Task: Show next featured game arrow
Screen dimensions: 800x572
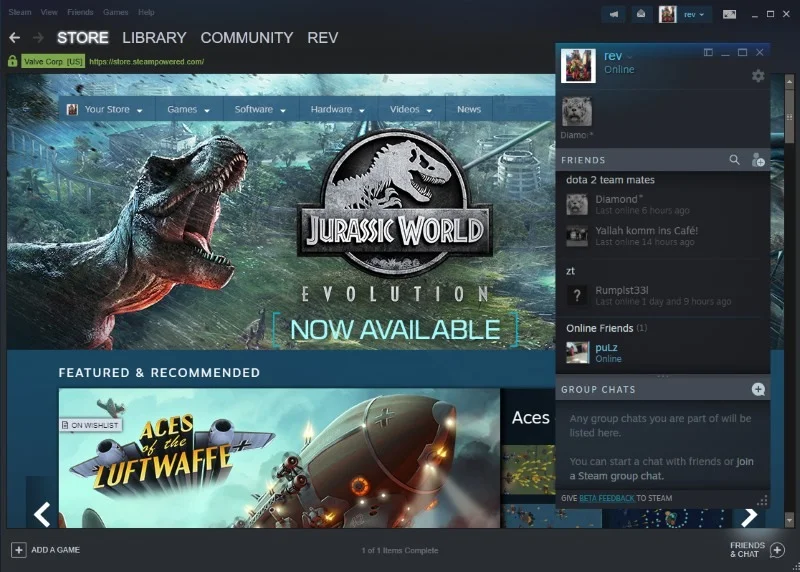Action: point(748,516)
